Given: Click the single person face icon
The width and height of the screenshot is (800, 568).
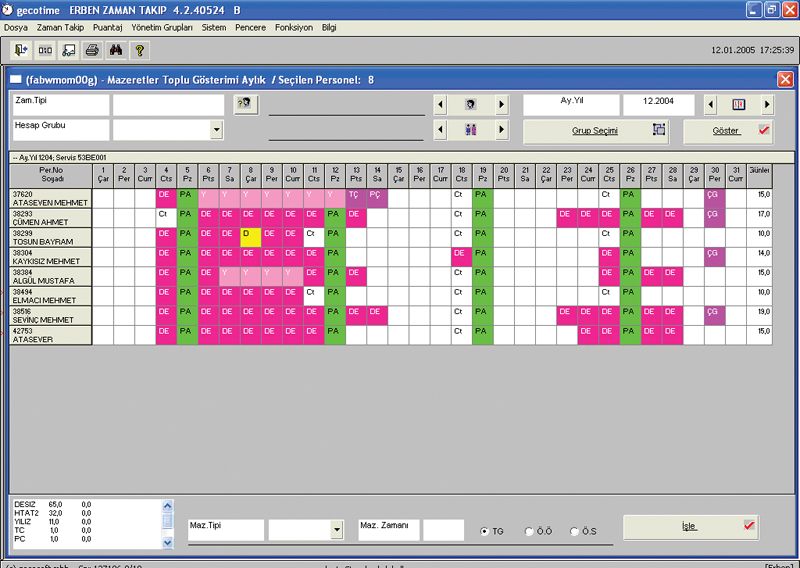Looking at the screenshot, I should coord(470,105).
